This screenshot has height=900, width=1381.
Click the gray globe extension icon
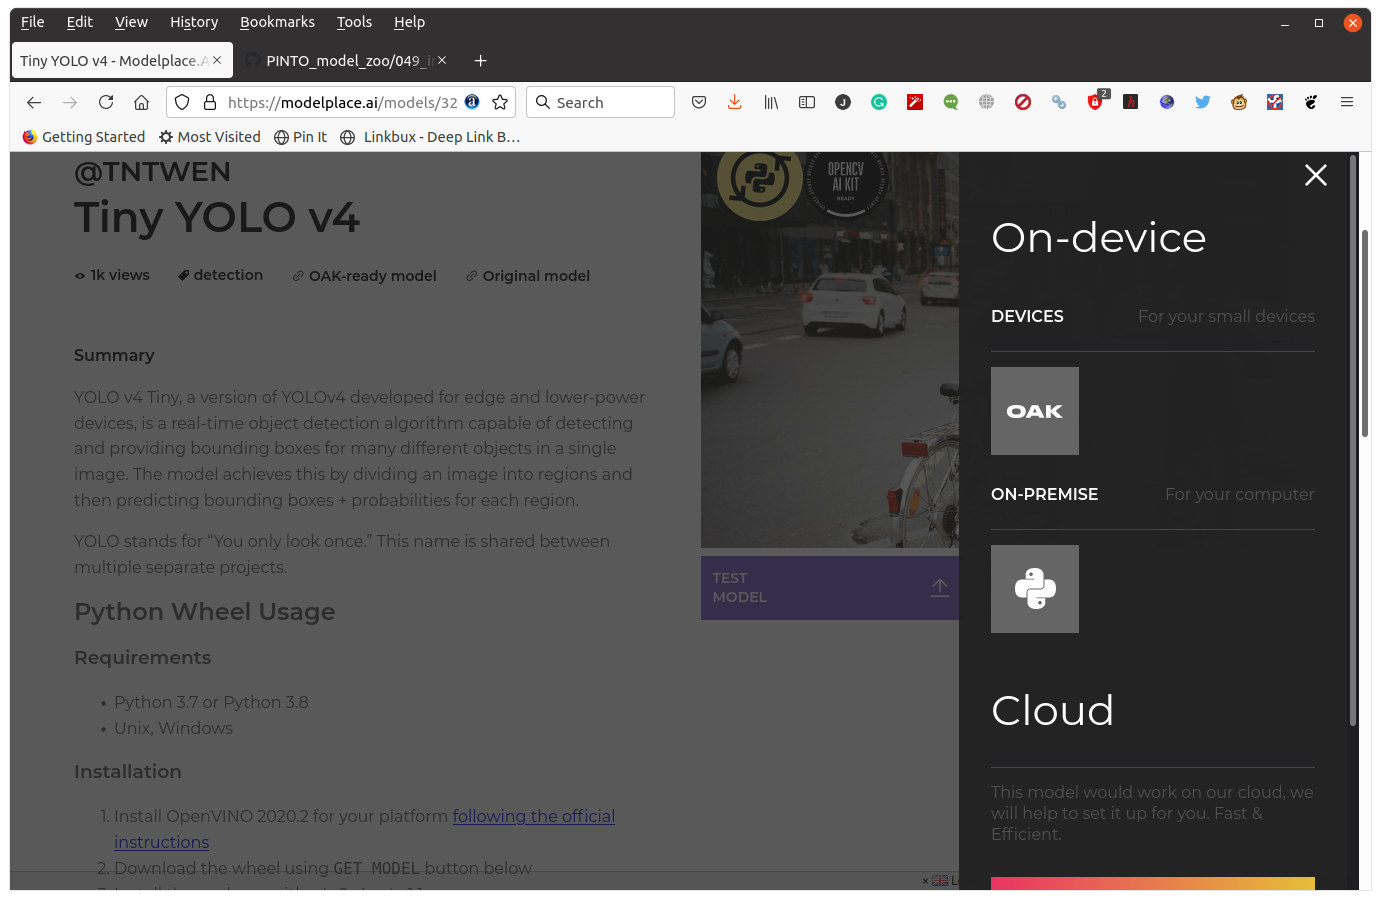[987, 102]
